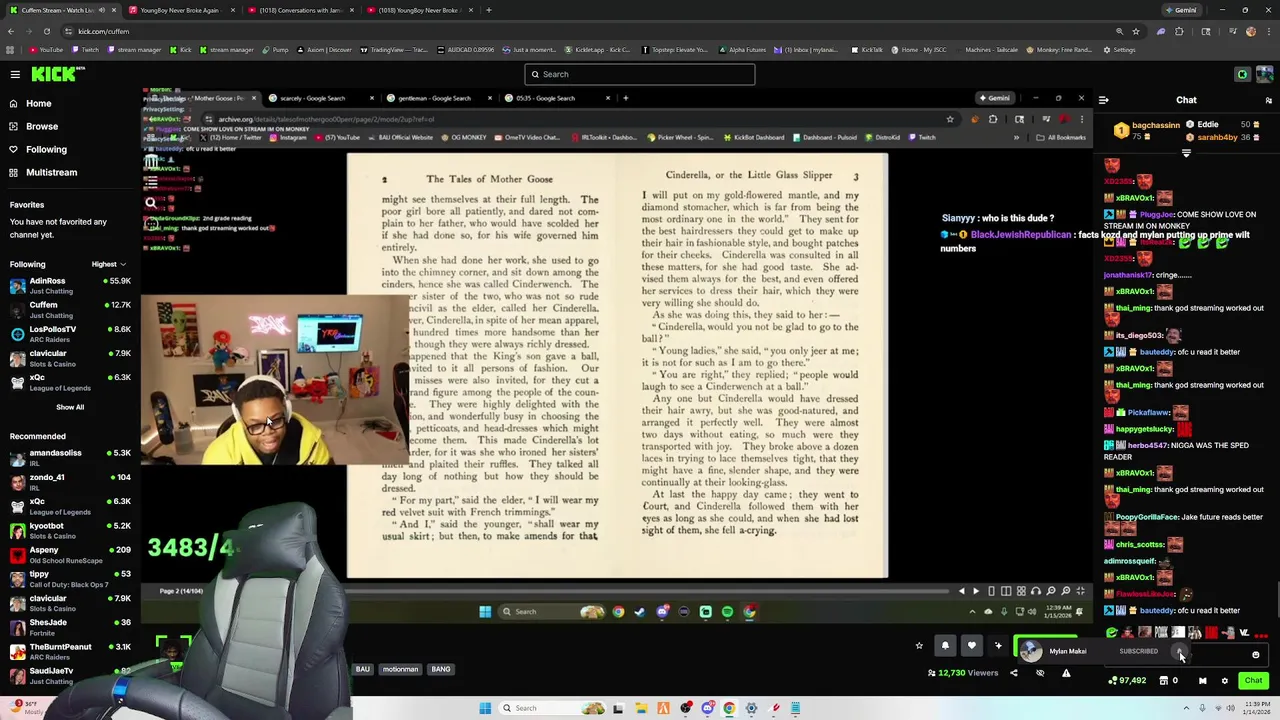The width and height of the screenshot is (1280, 720).
Task: Click the green Kick icon beside avatar
Action: tap(1242, 74)
